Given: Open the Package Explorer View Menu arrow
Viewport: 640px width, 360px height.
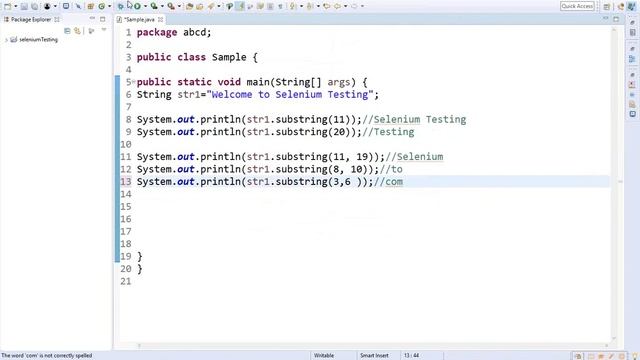Looking at the screenshot, I should coord(104,30).
